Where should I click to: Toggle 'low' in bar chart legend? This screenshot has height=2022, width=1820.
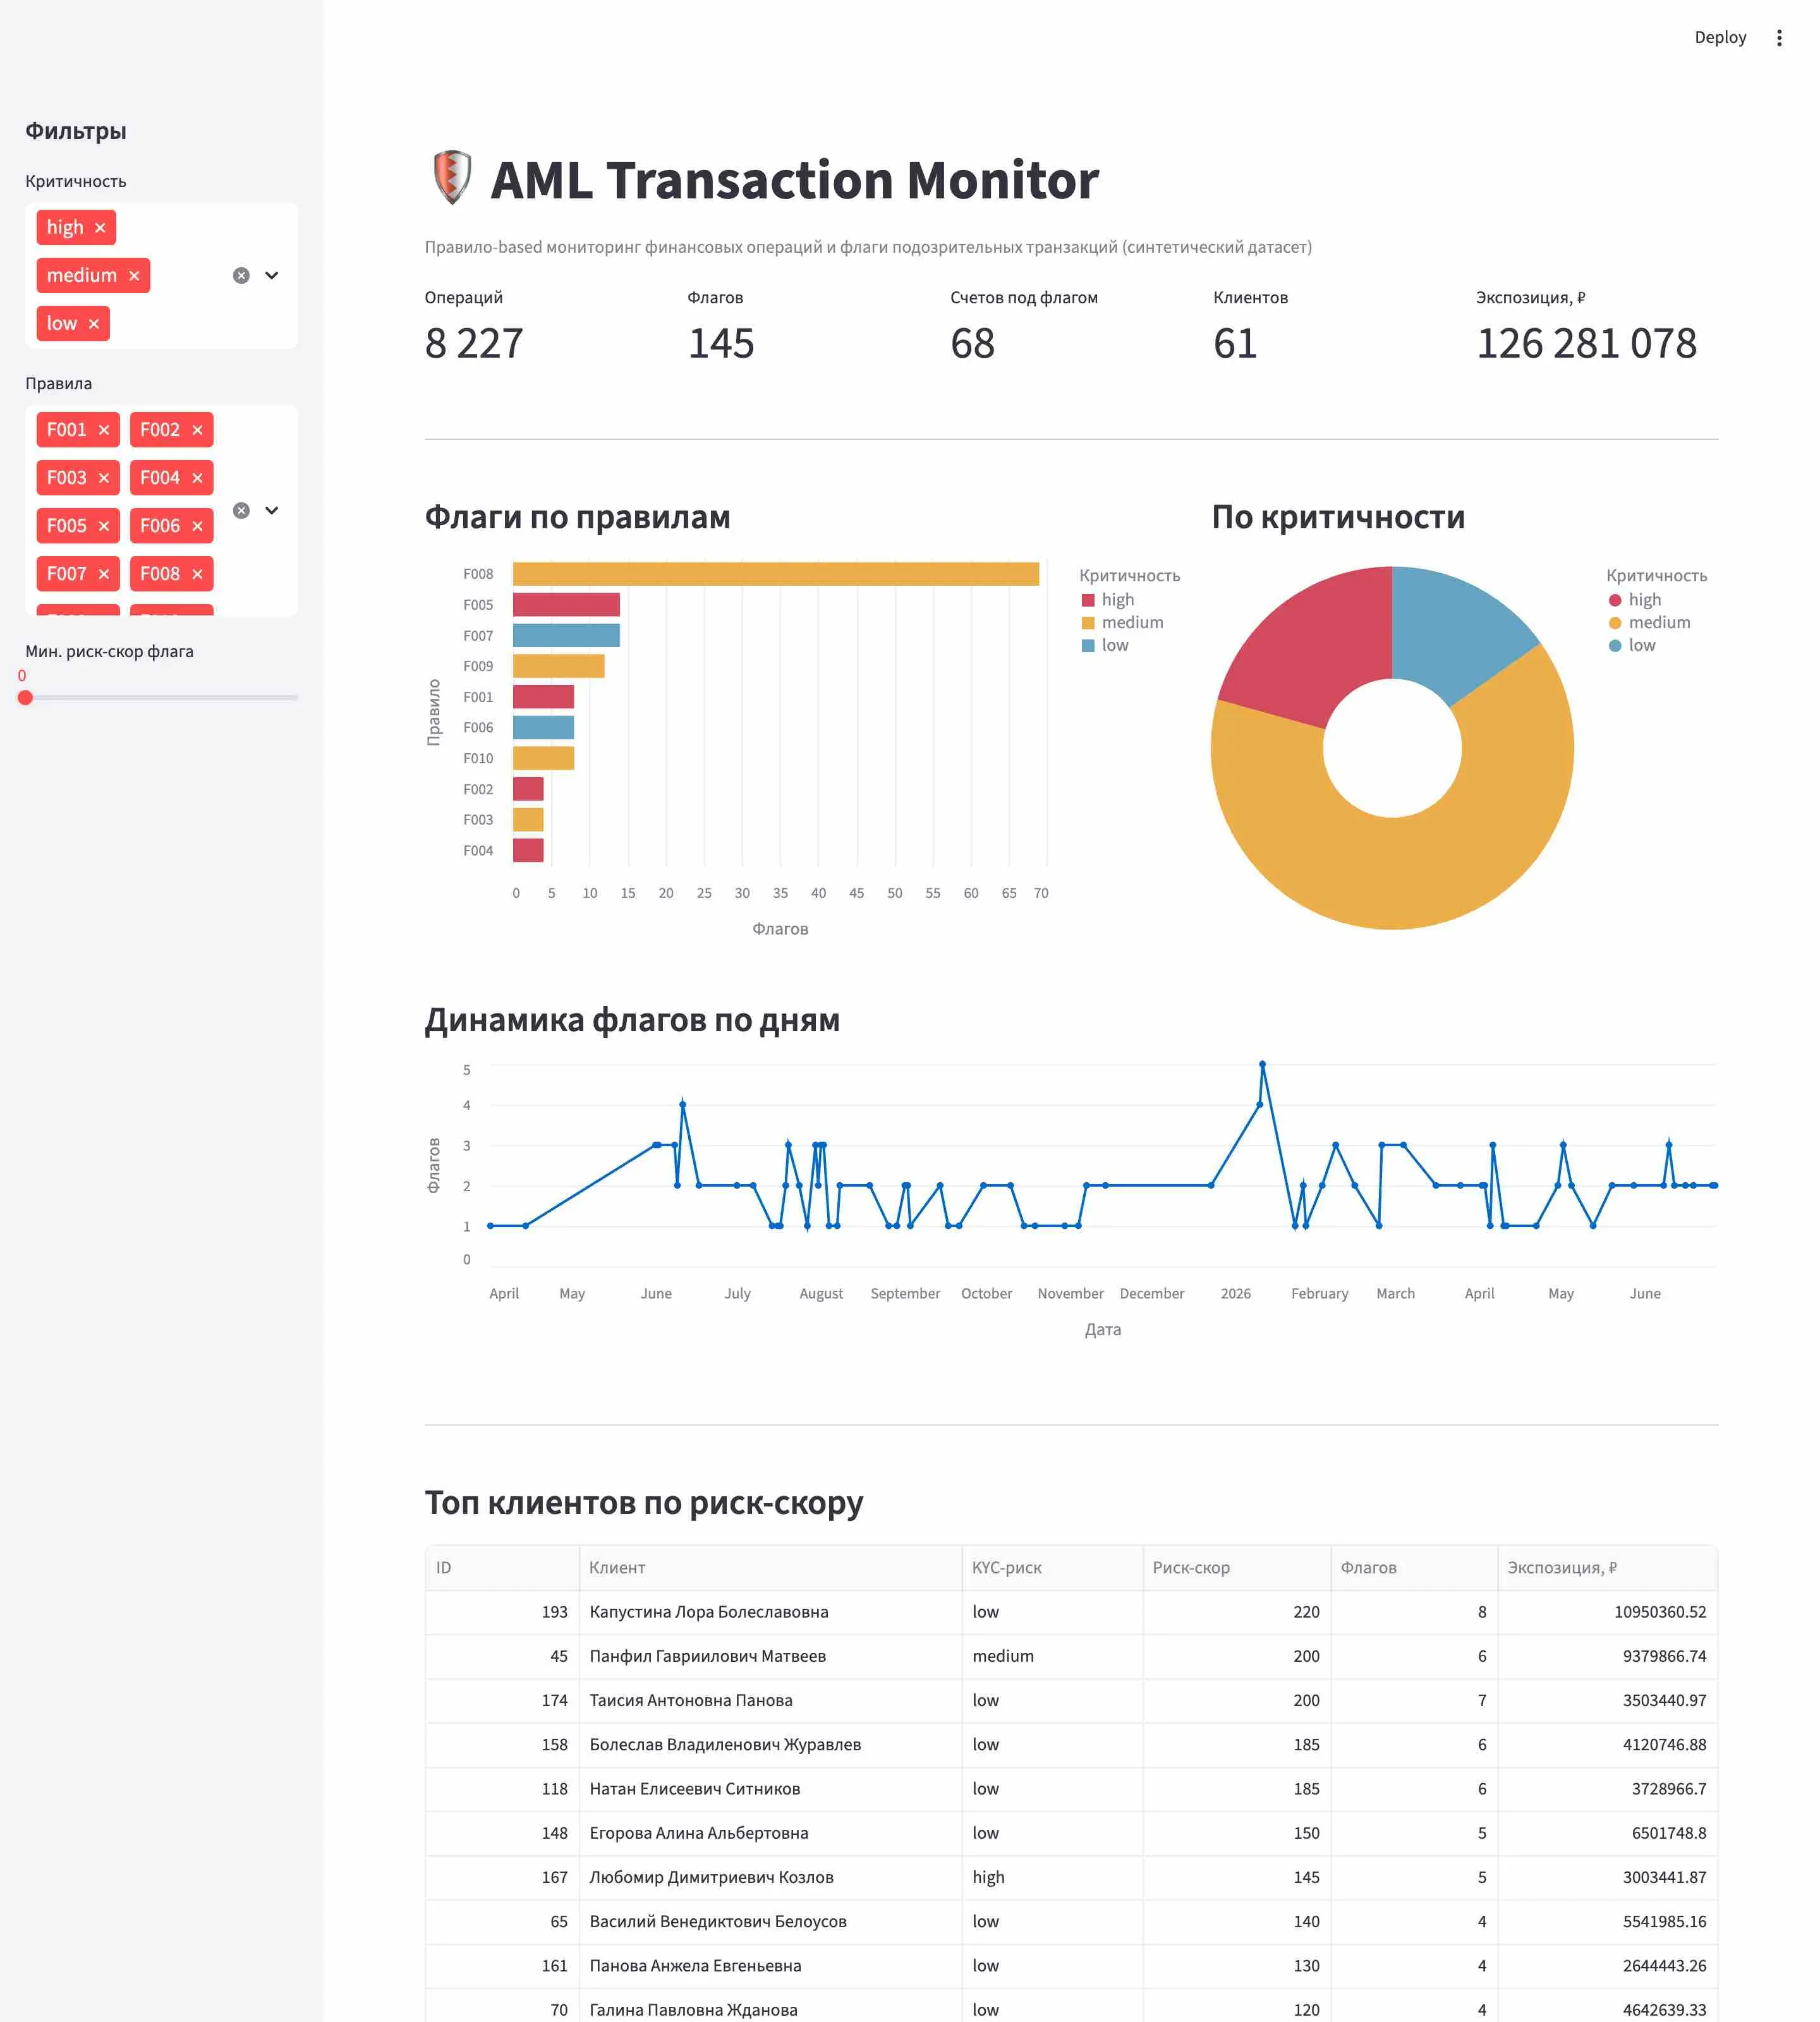point(1105,646)
